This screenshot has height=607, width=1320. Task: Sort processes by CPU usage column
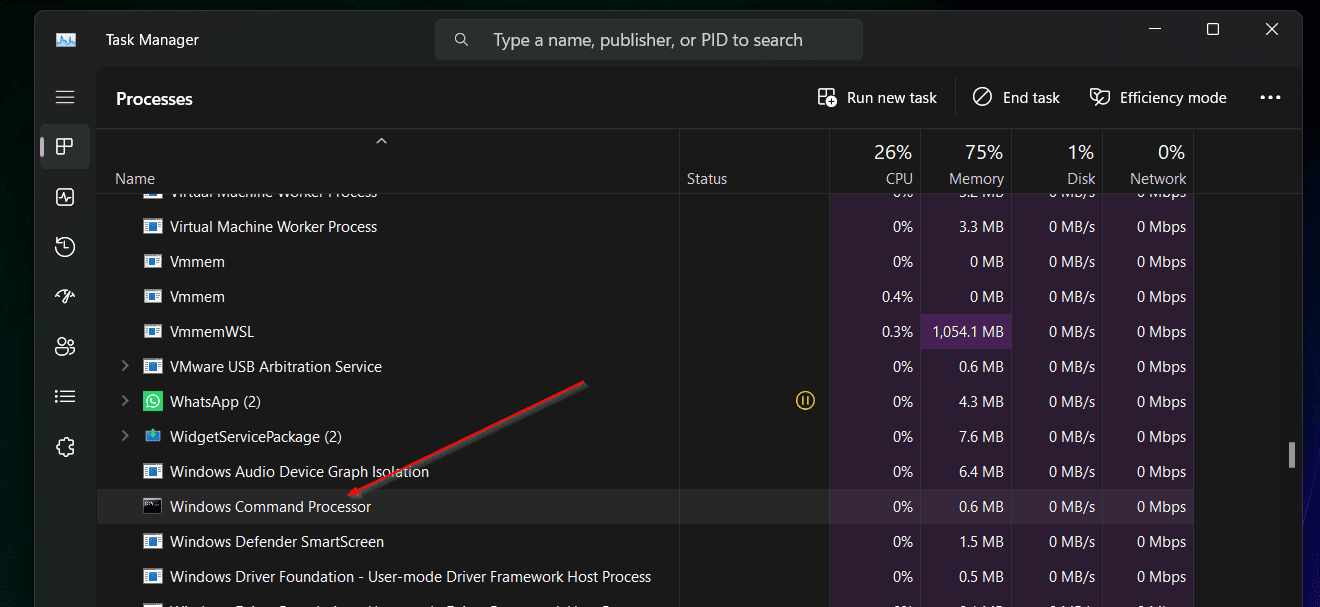(x=875, y=161)
